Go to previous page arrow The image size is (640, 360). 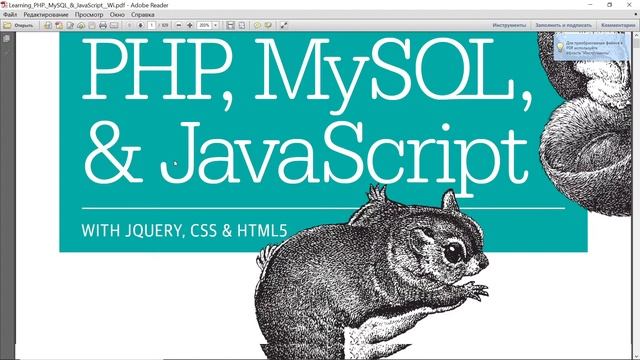point(129,25)
